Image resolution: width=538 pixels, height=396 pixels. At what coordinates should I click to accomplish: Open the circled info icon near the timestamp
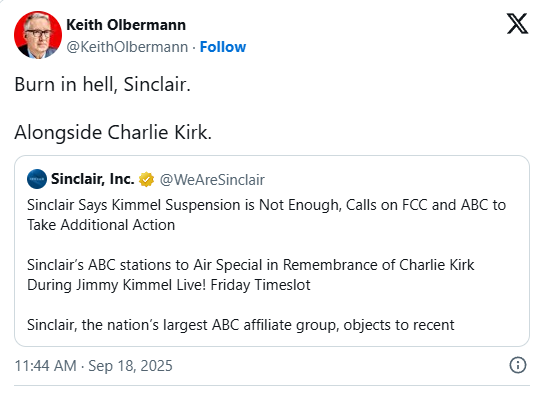coord(517,365)
